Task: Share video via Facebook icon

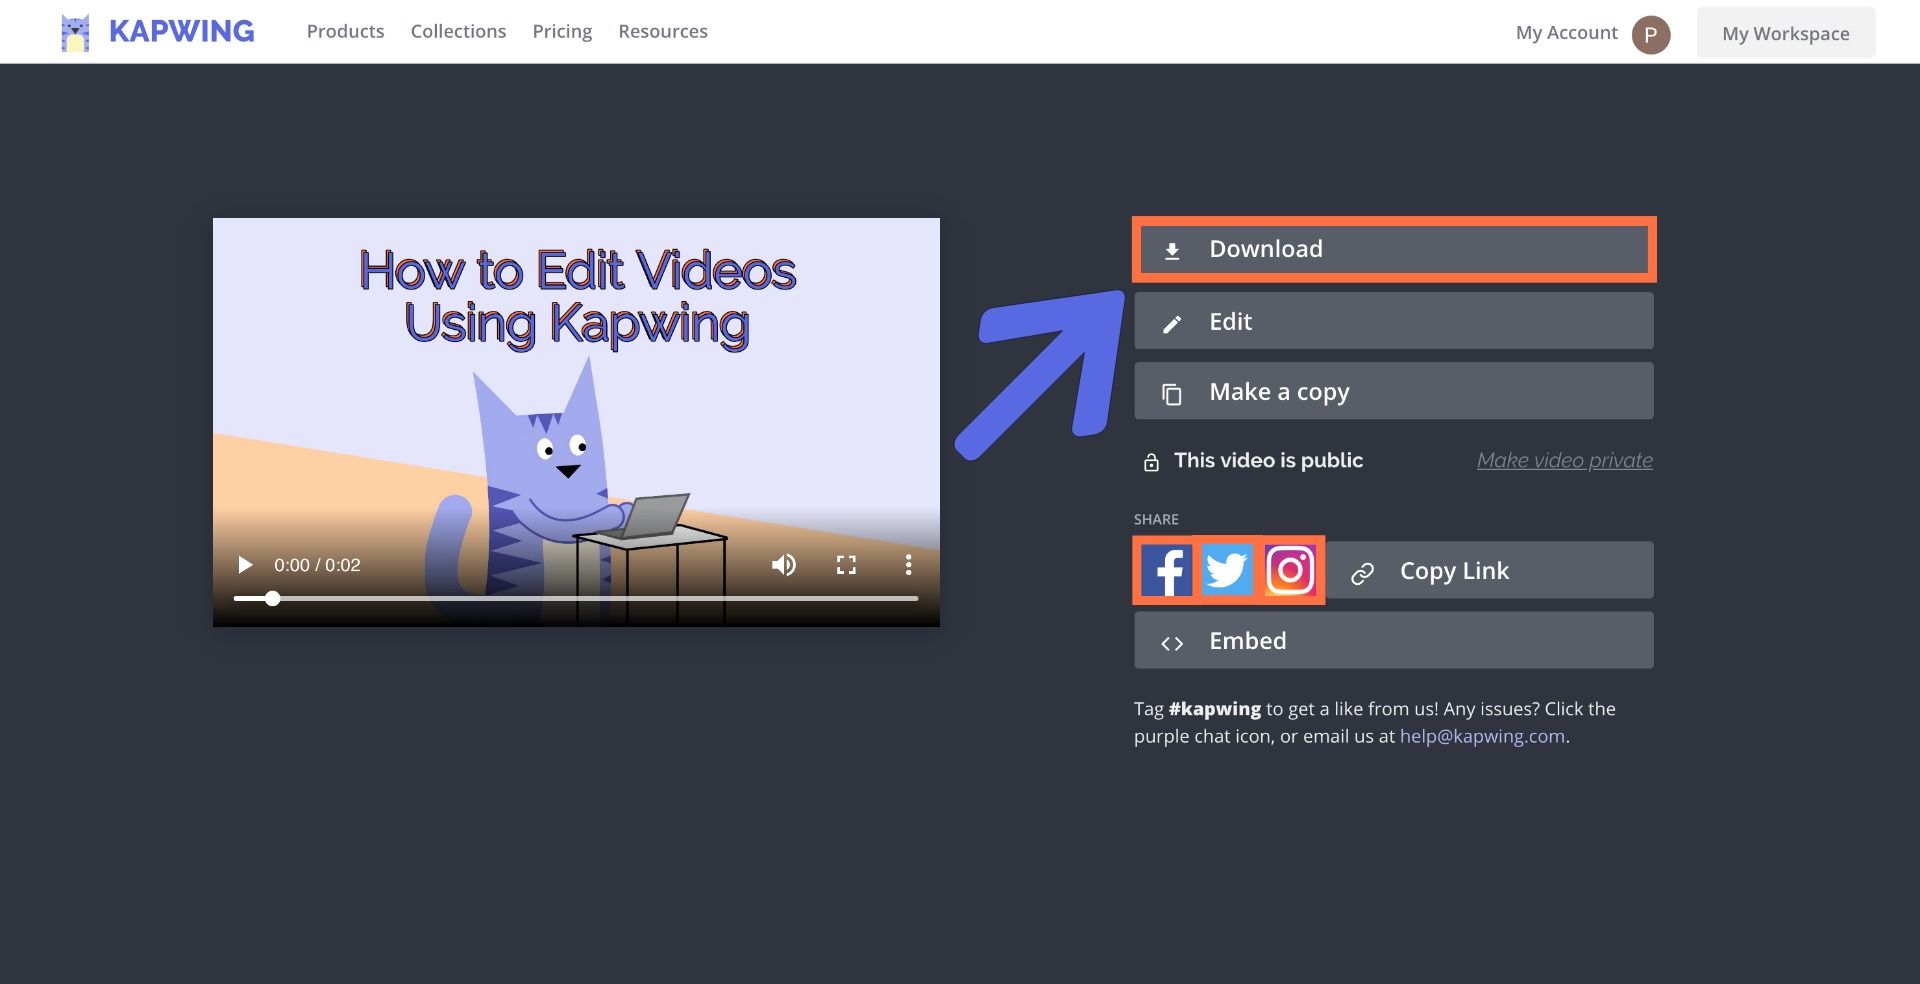Action: pyautogui.click(x=1166, y=571)
